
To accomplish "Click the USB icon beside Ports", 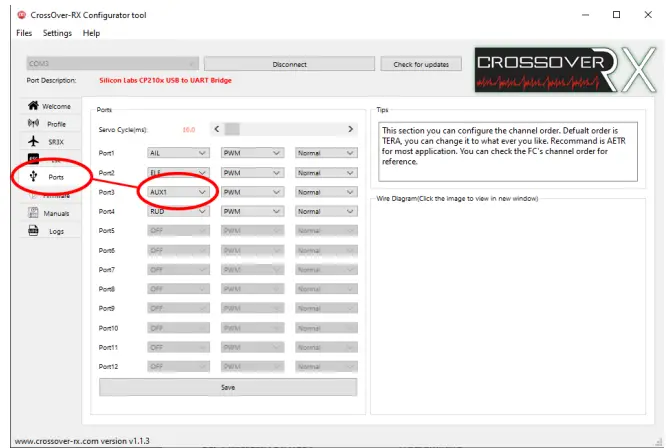I will point(33,176).
